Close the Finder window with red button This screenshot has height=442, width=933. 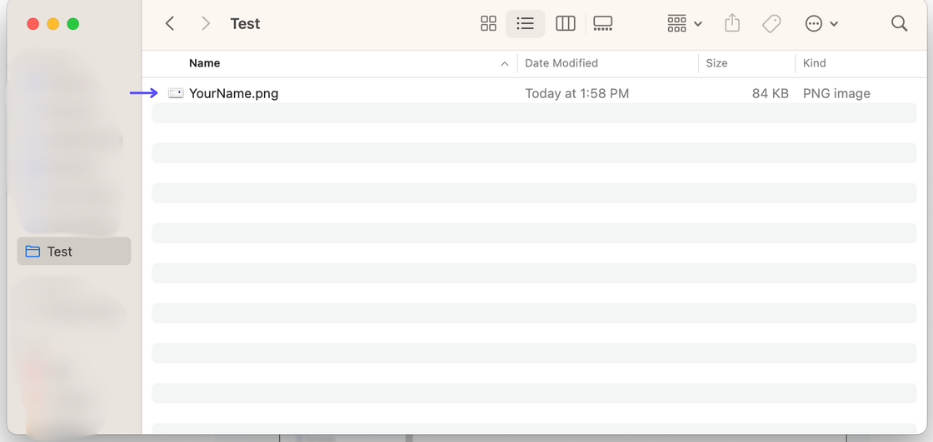[x=33, y=24]
